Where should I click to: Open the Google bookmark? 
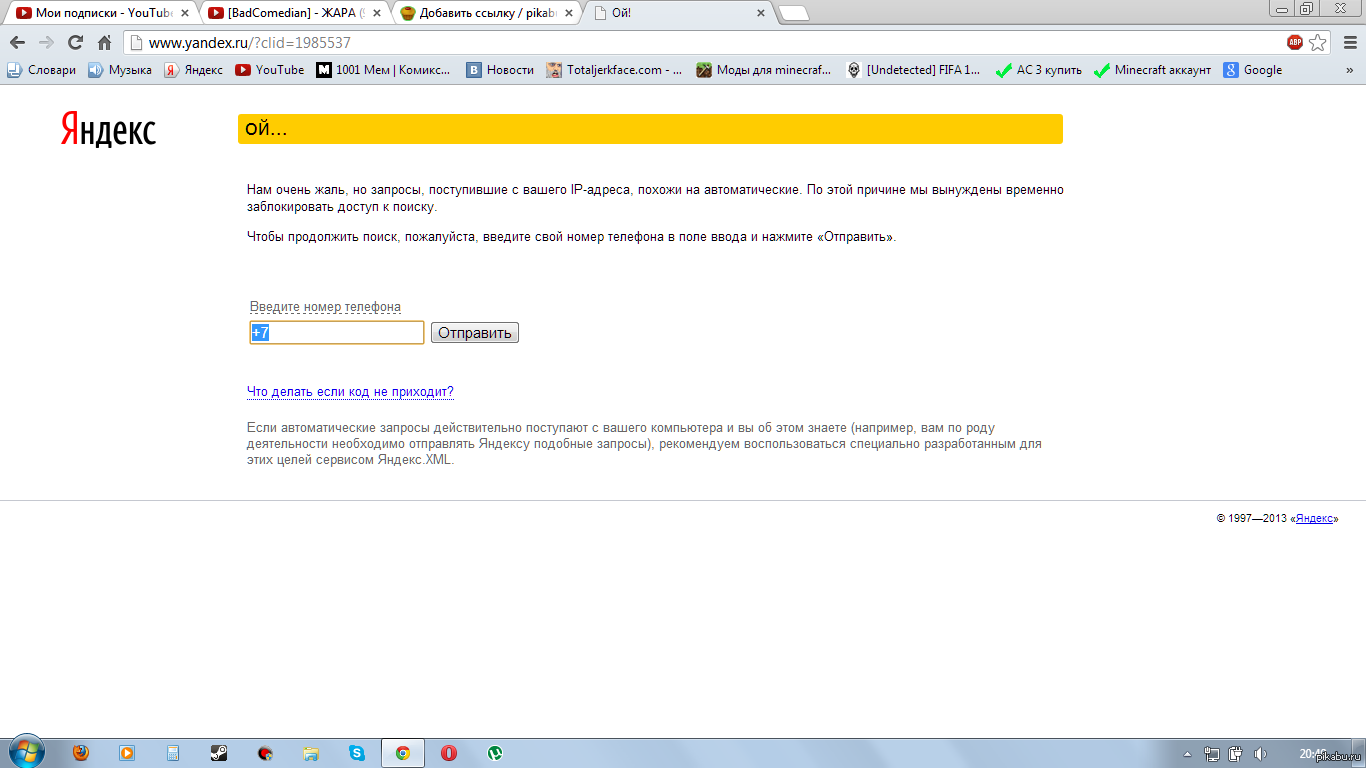click(1253, 70)
